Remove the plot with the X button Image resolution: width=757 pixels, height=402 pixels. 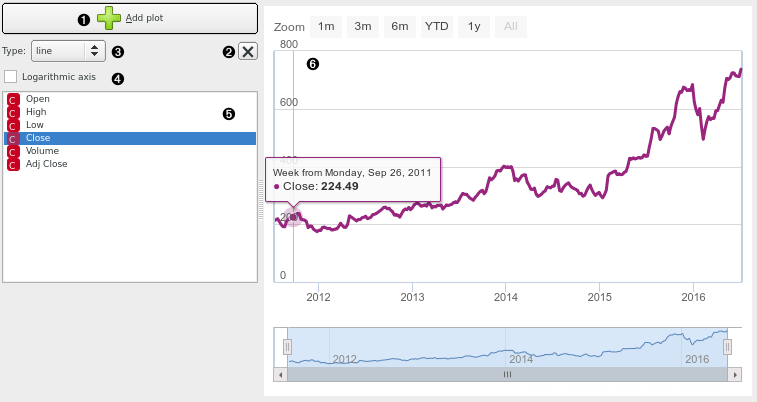[x=248, y=51]
